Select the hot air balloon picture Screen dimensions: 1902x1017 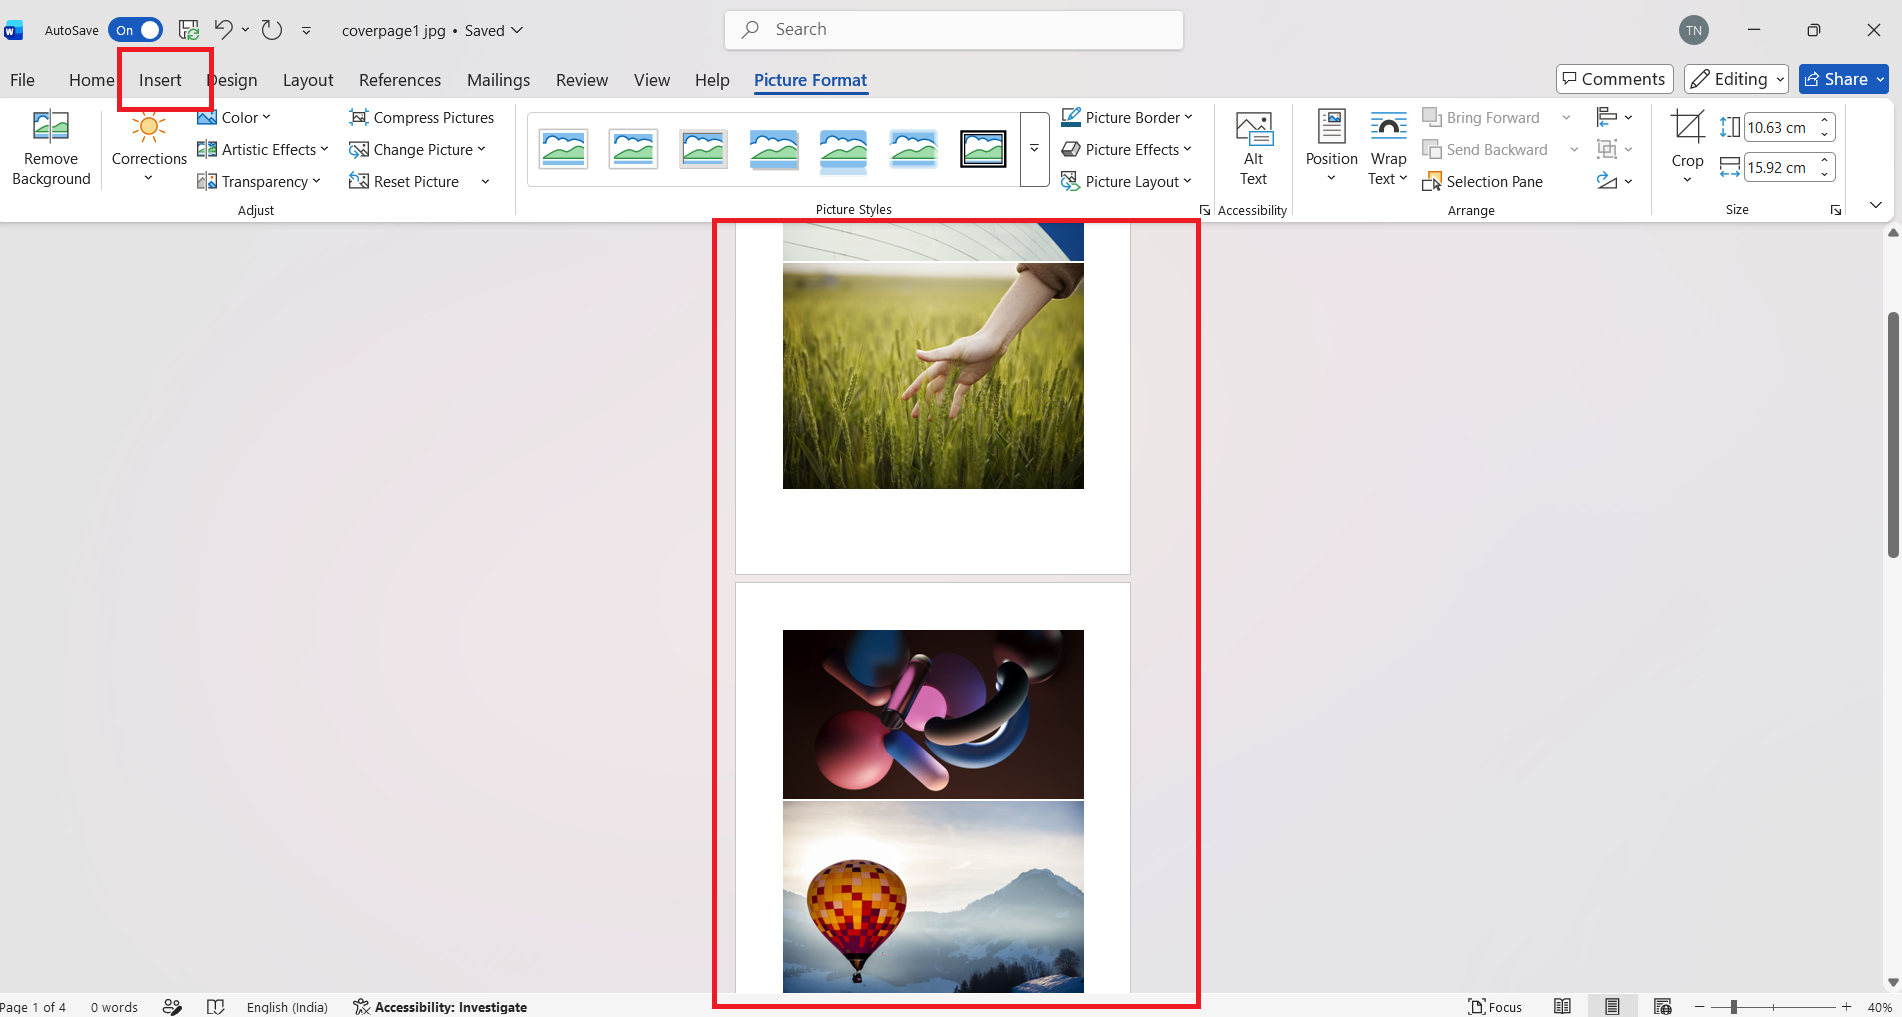click(x=933, y=897)
